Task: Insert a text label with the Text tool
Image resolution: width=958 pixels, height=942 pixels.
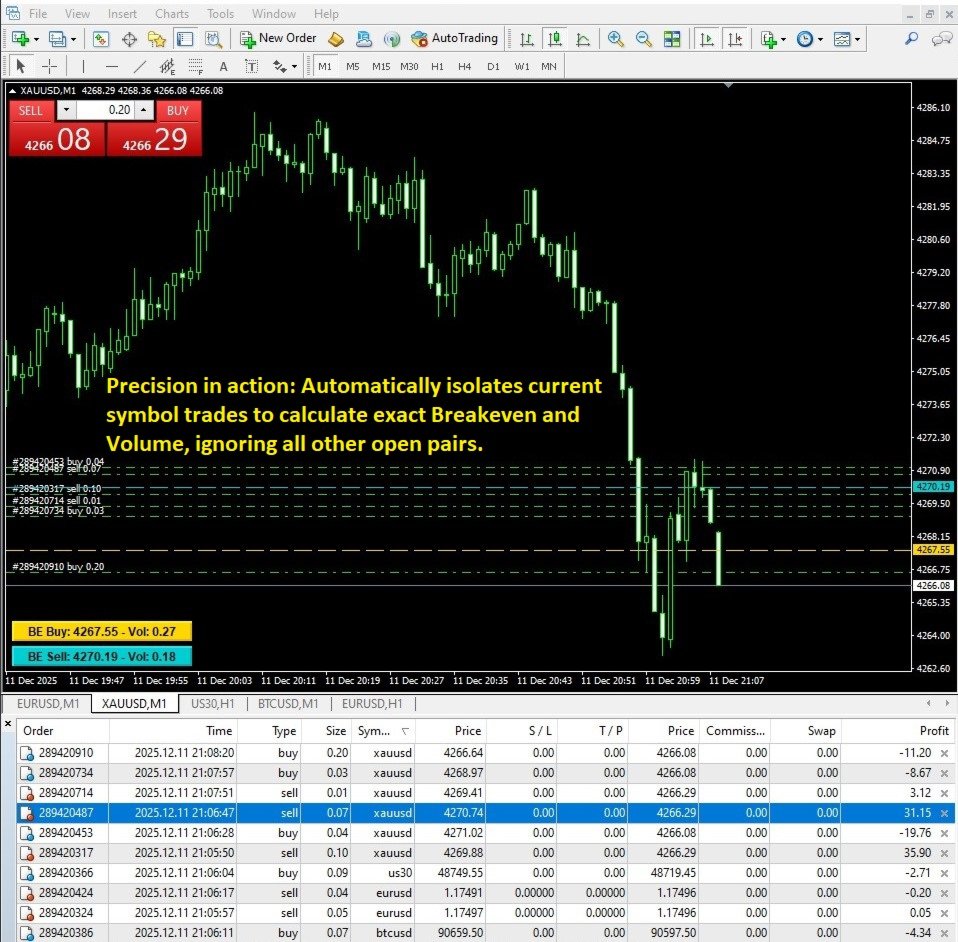Action: point(223,66)
